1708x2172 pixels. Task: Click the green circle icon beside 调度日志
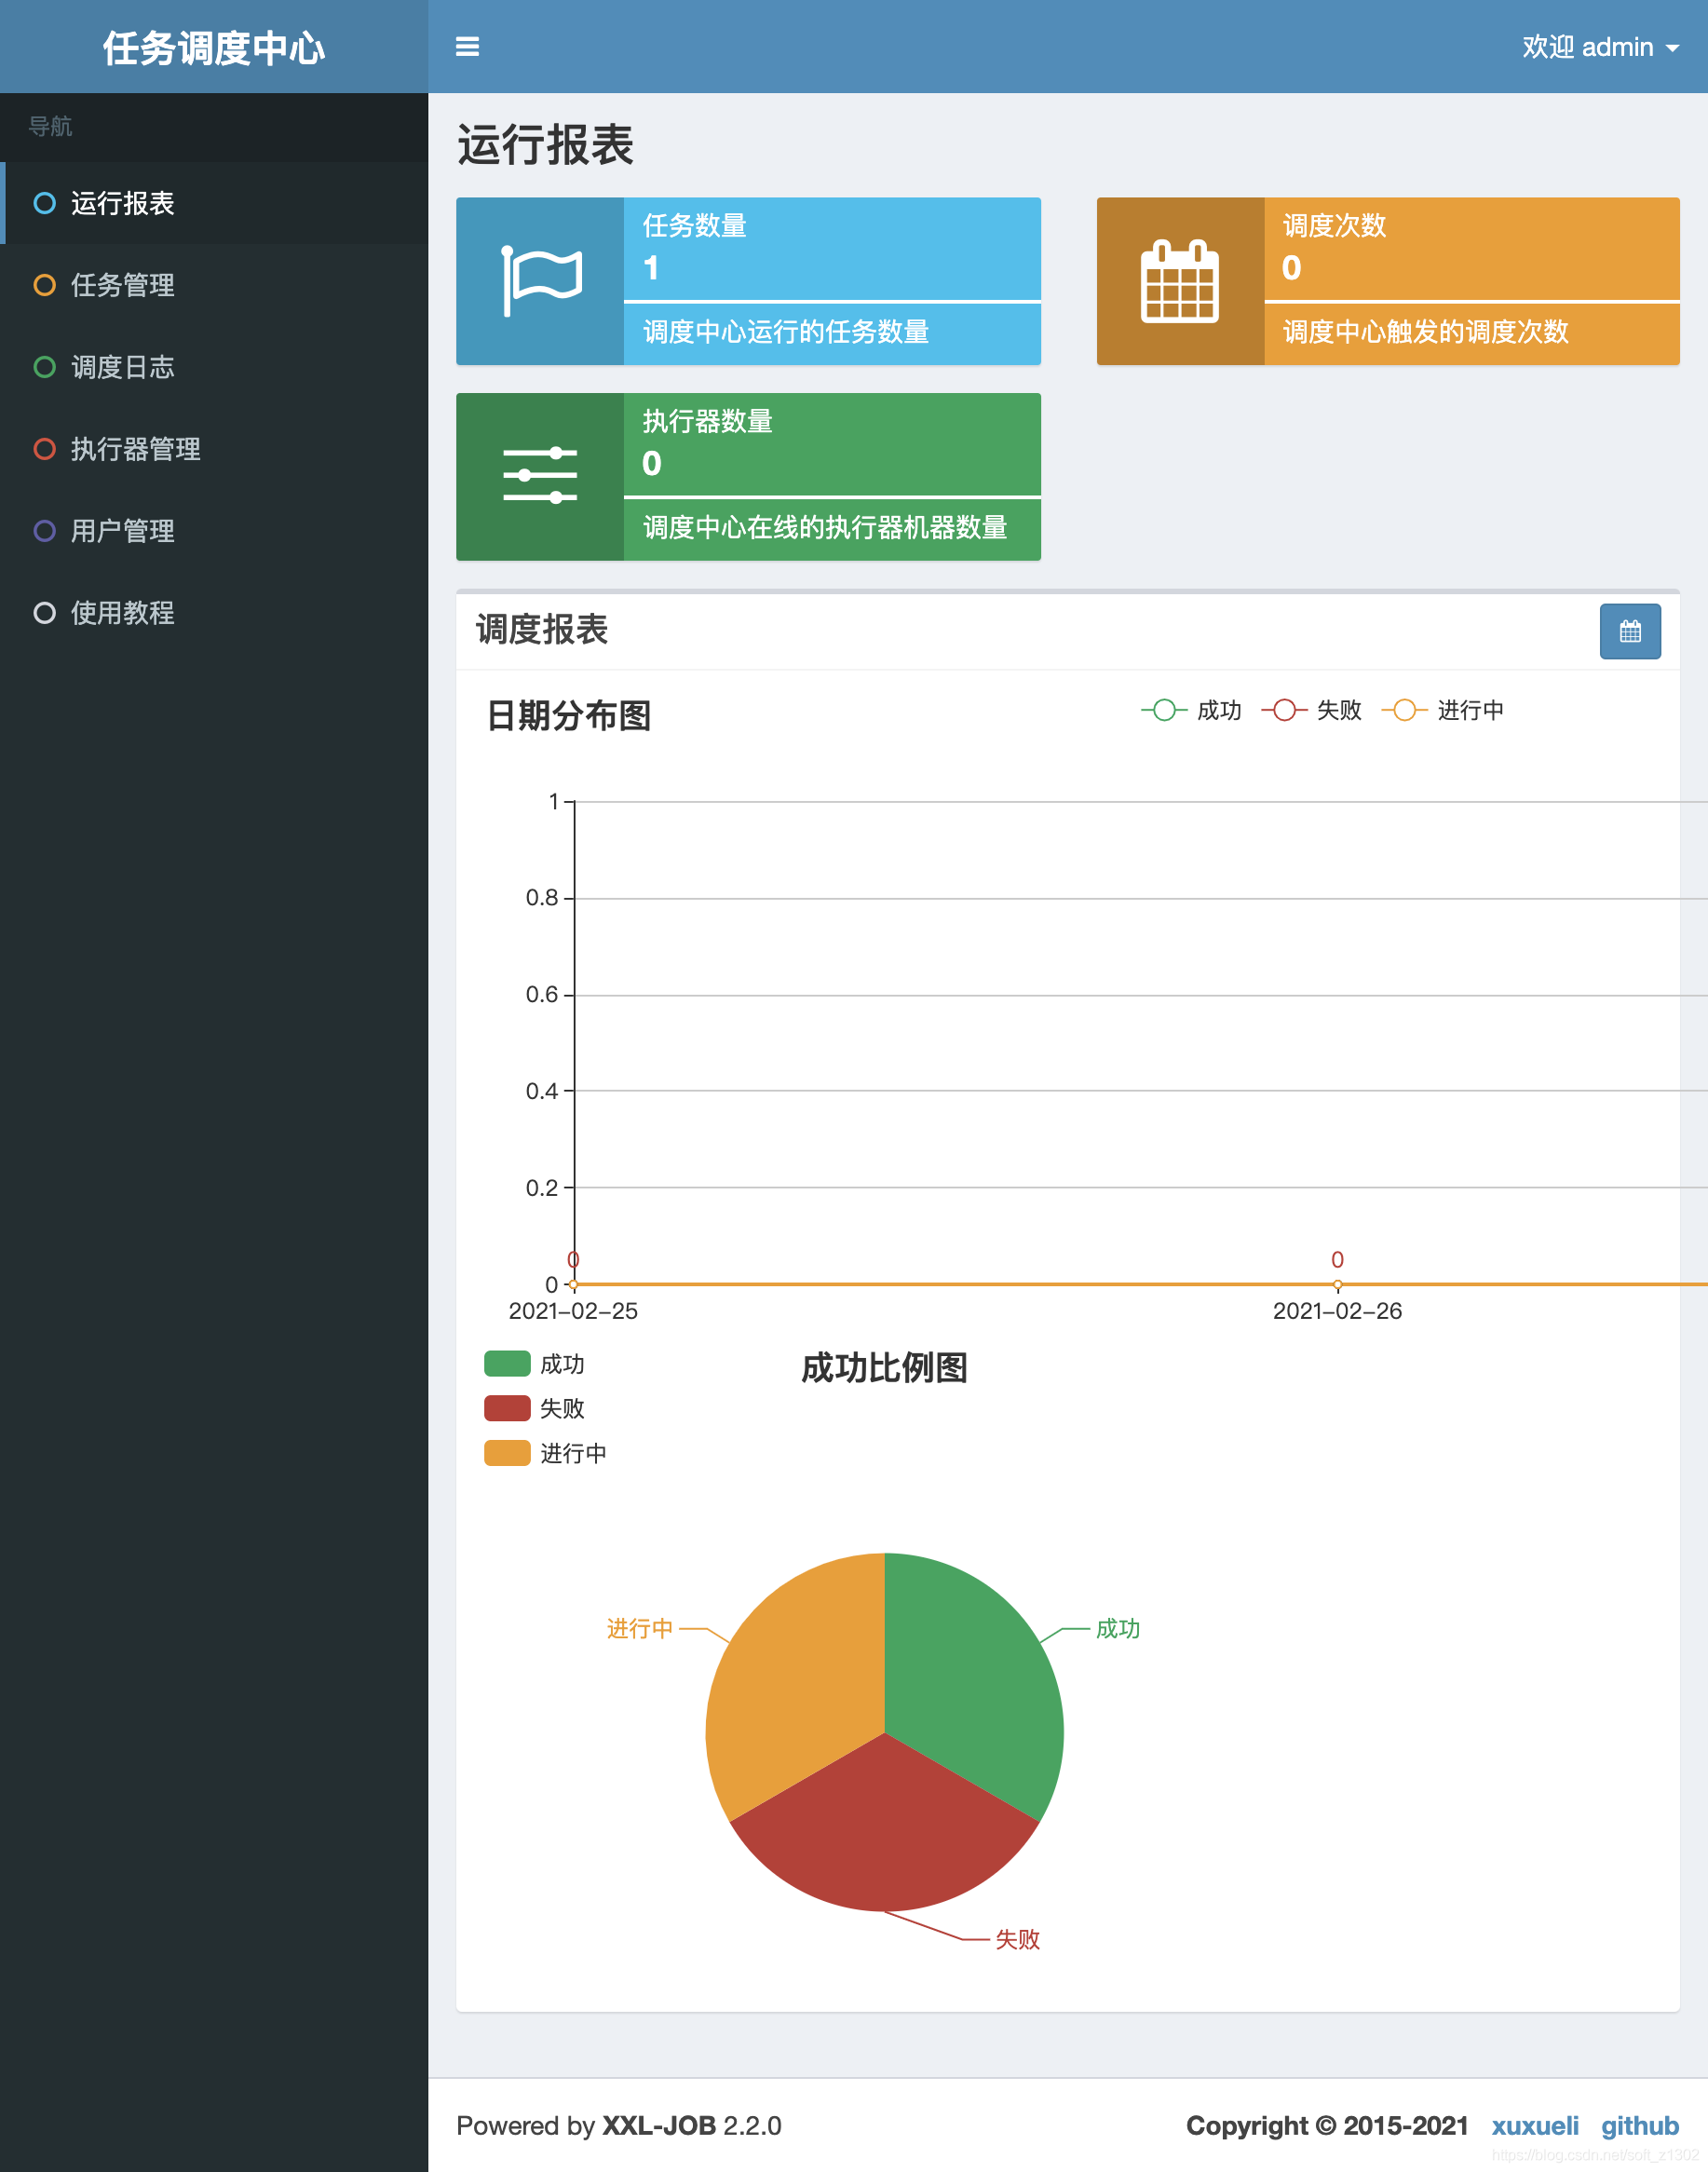click(45, 367)
